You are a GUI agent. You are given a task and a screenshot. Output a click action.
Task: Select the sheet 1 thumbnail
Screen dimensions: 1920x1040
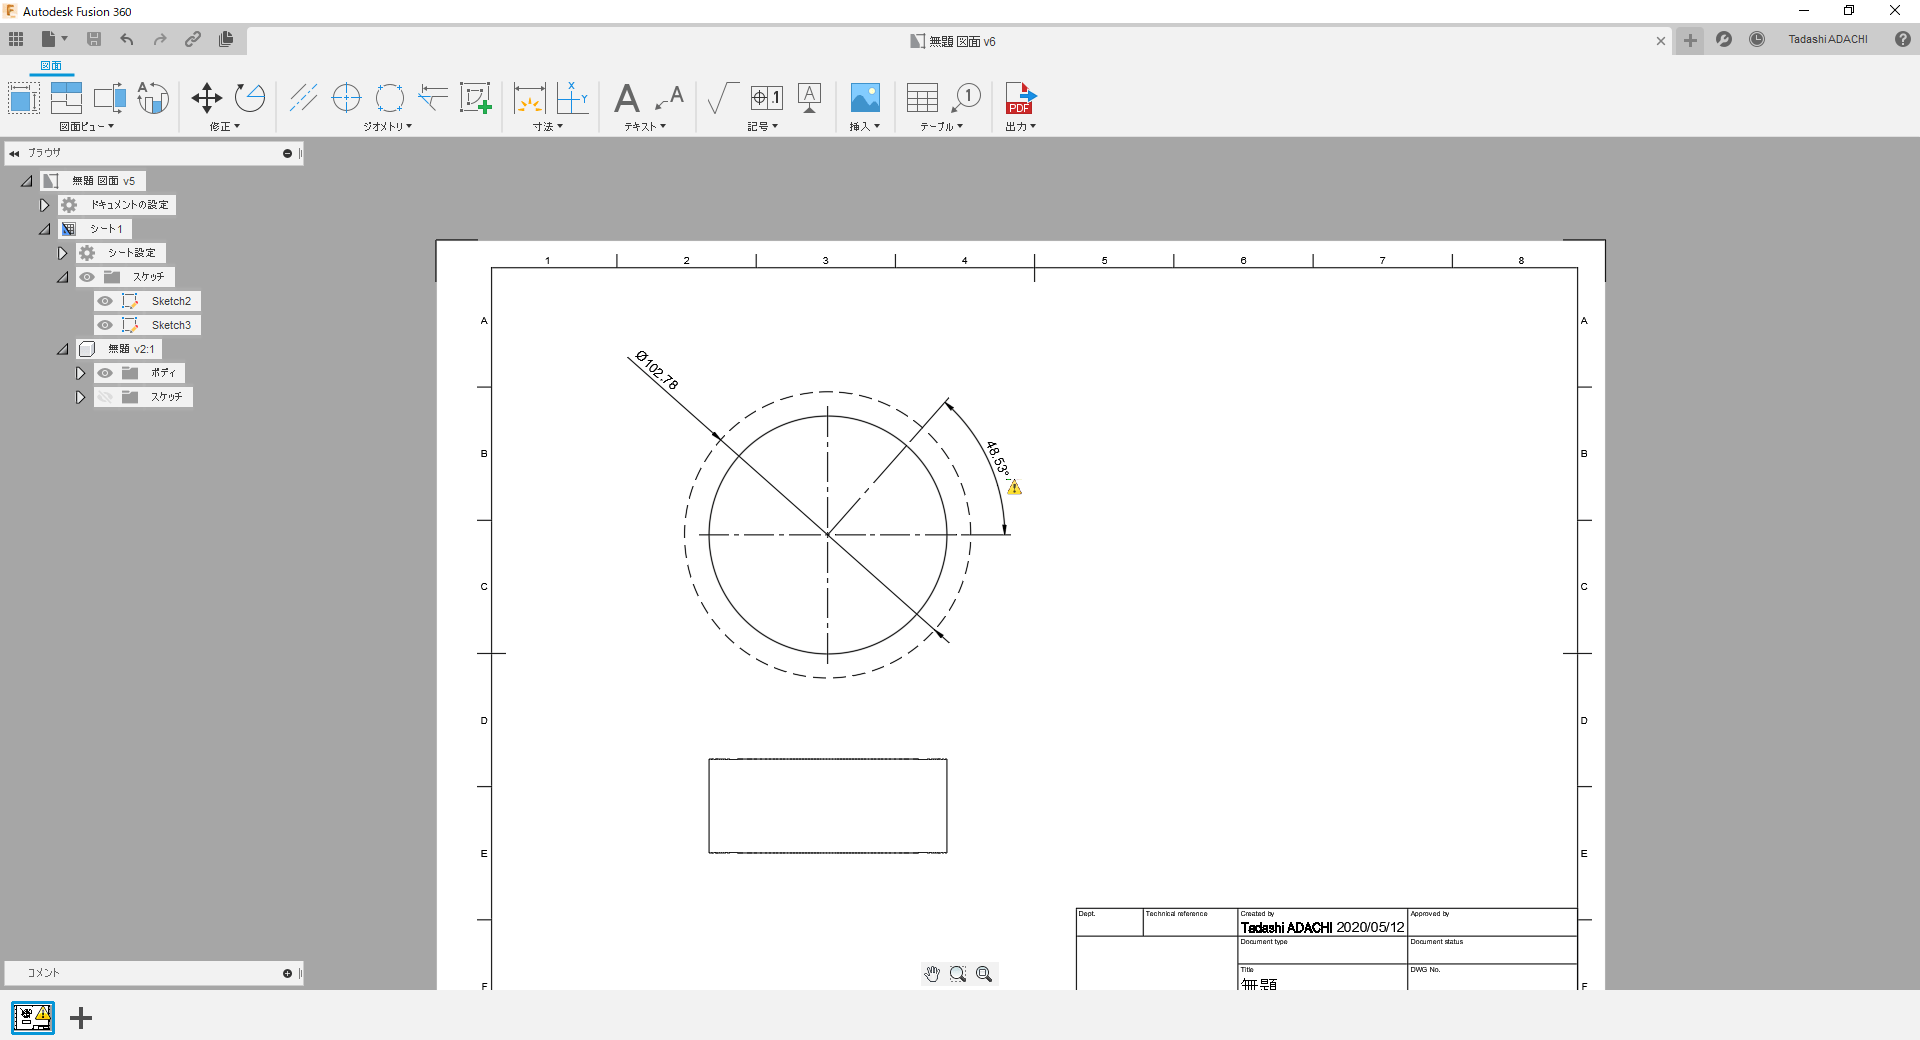click(x=33, y=1018)
